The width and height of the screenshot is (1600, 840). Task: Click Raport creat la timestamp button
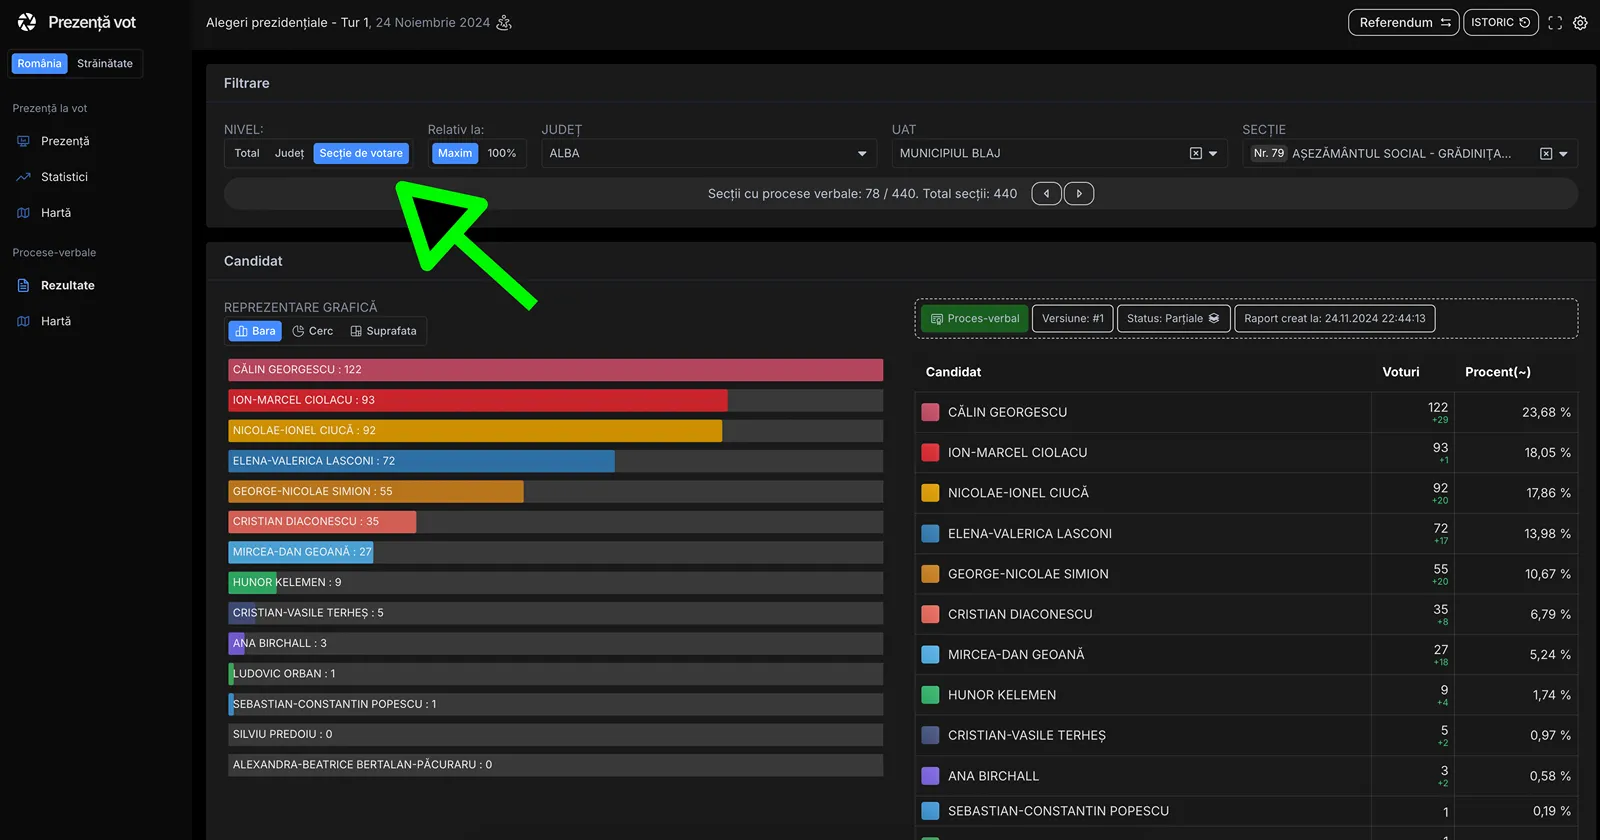tap(1335, 319)
